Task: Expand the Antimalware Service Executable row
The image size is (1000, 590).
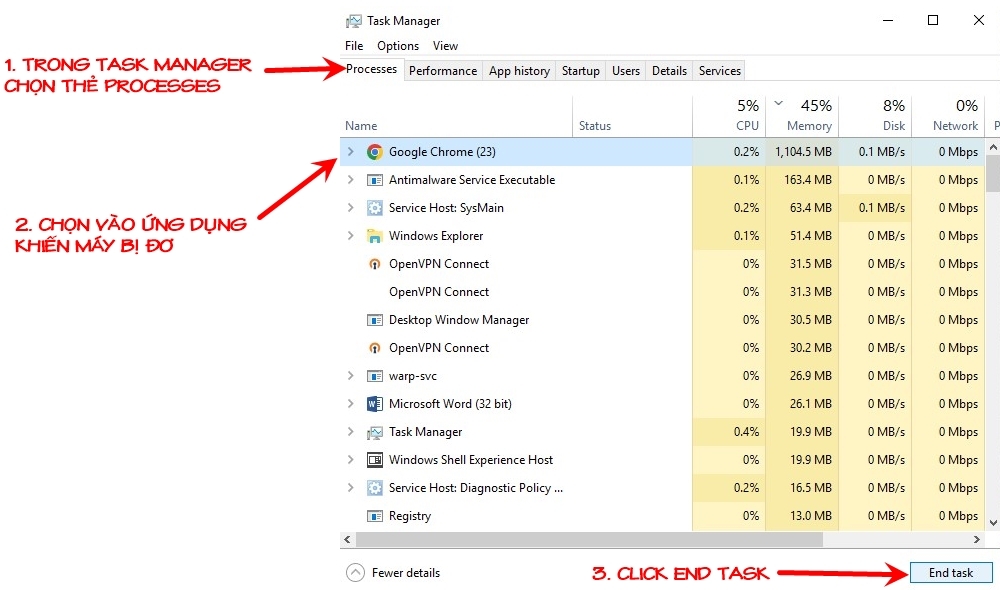Action: 350,180
